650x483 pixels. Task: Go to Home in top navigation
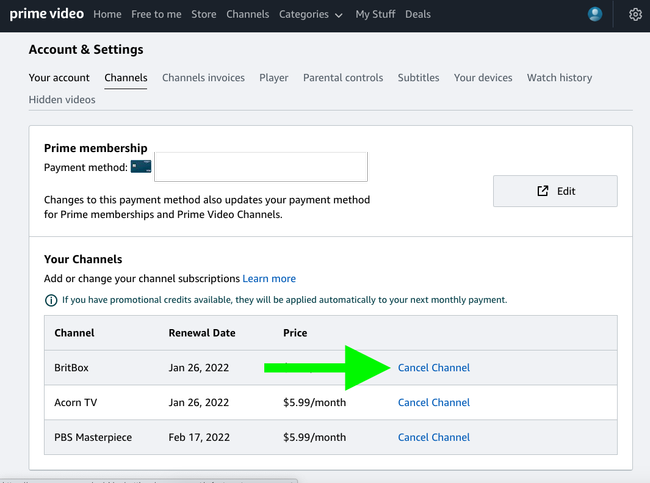(107, 15)
